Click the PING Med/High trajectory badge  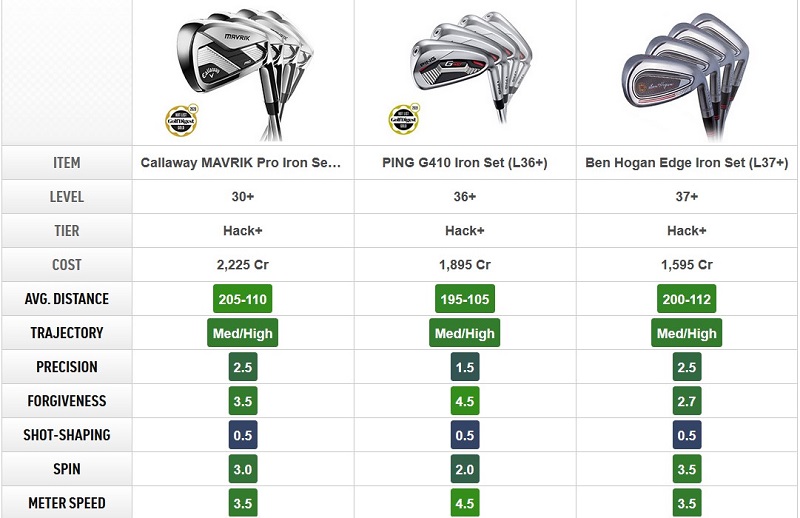(x=465, y=333)
